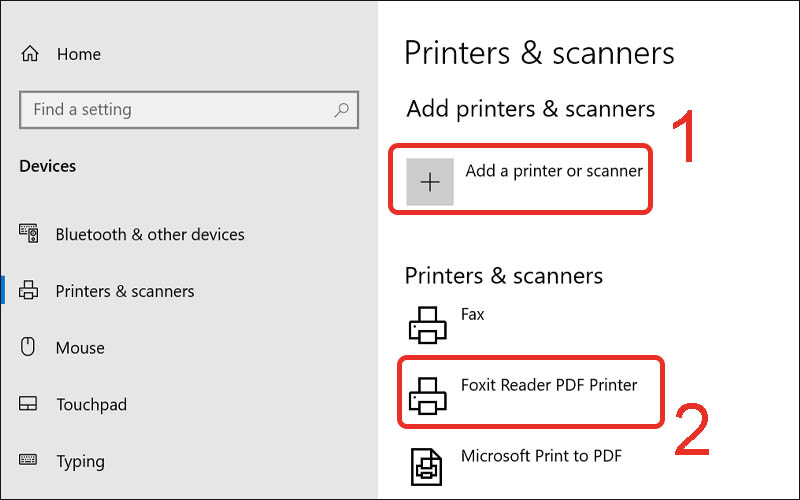Click the printer icon in the sidebar

point(29,292)
